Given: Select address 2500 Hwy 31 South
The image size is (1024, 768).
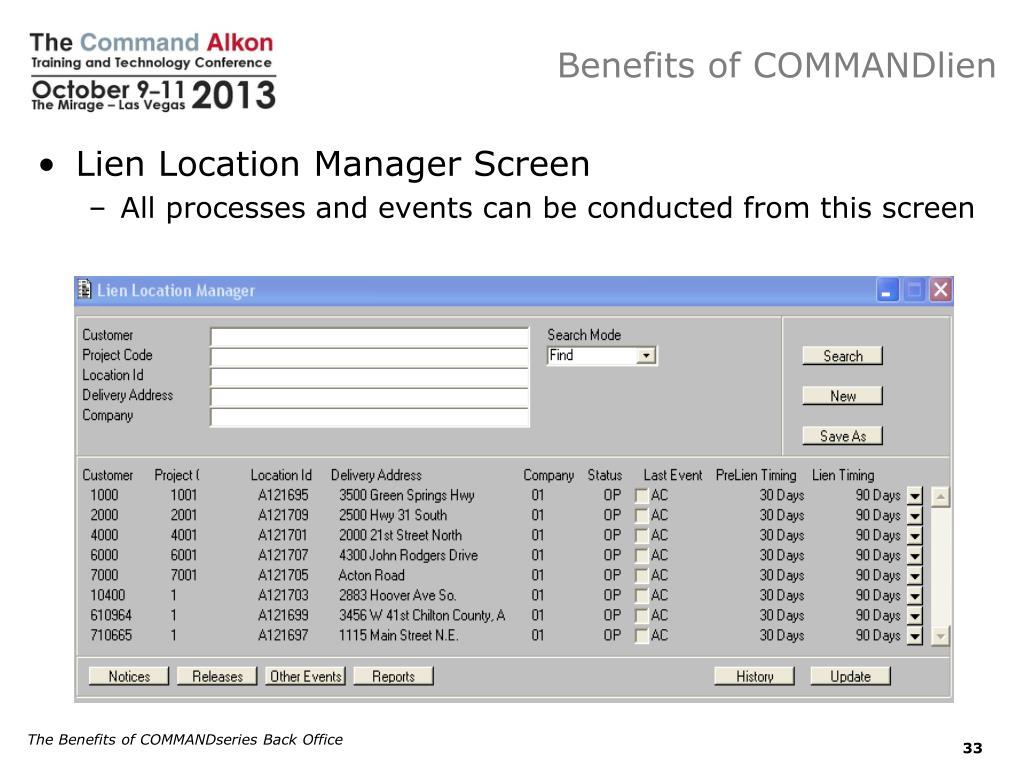Looking at the screenshot, I should [392, 515].
